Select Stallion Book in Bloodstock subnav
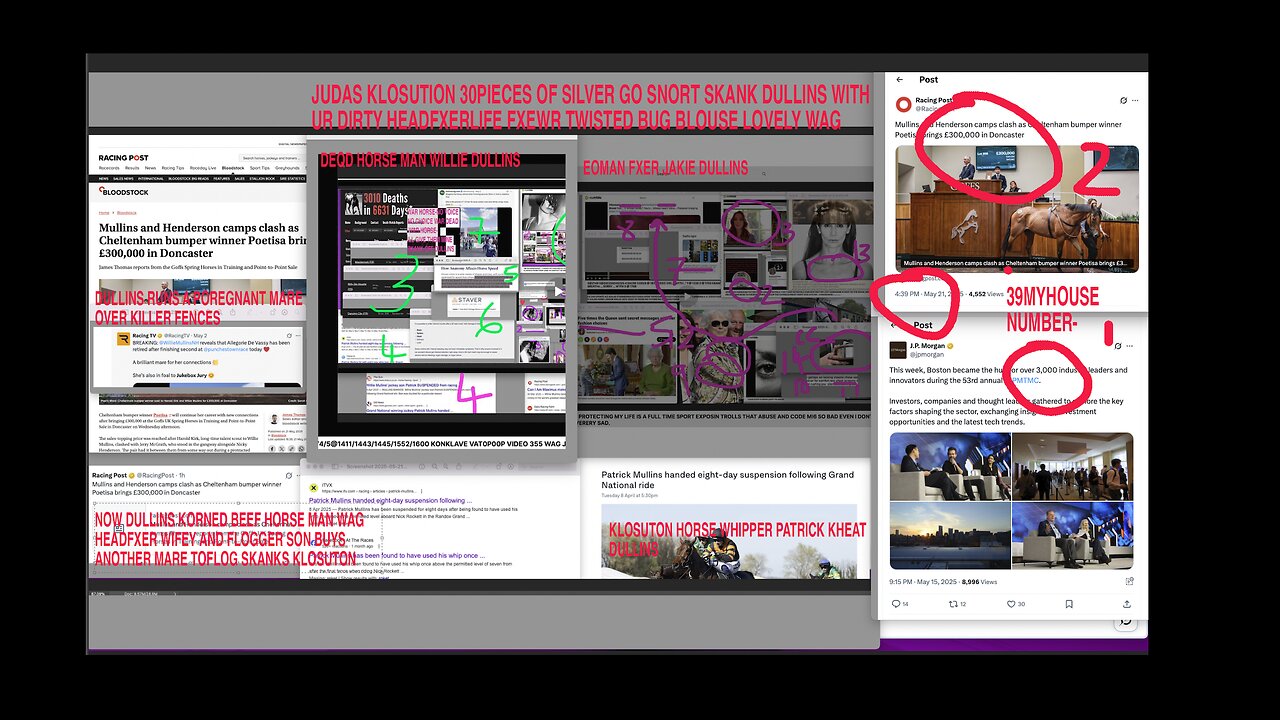This screenshot has width=1280, height=720. coord(262,179)
